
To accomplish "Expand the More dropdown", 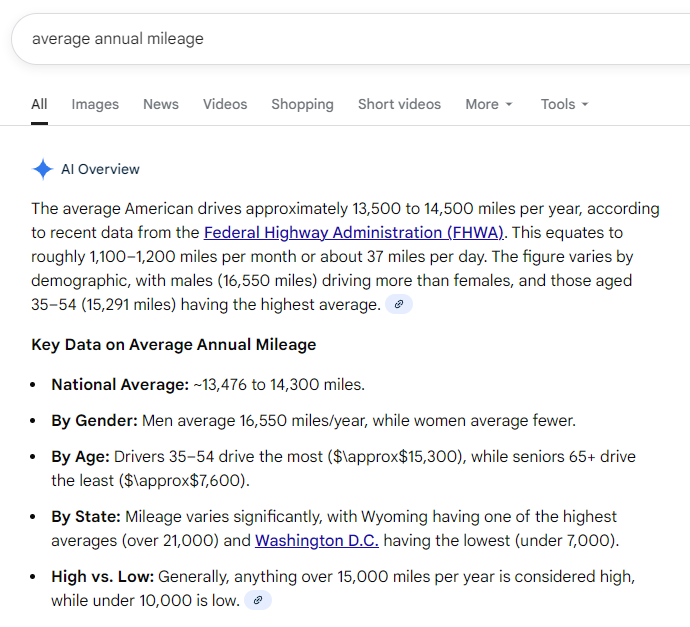I will click(x=489, y=104).
